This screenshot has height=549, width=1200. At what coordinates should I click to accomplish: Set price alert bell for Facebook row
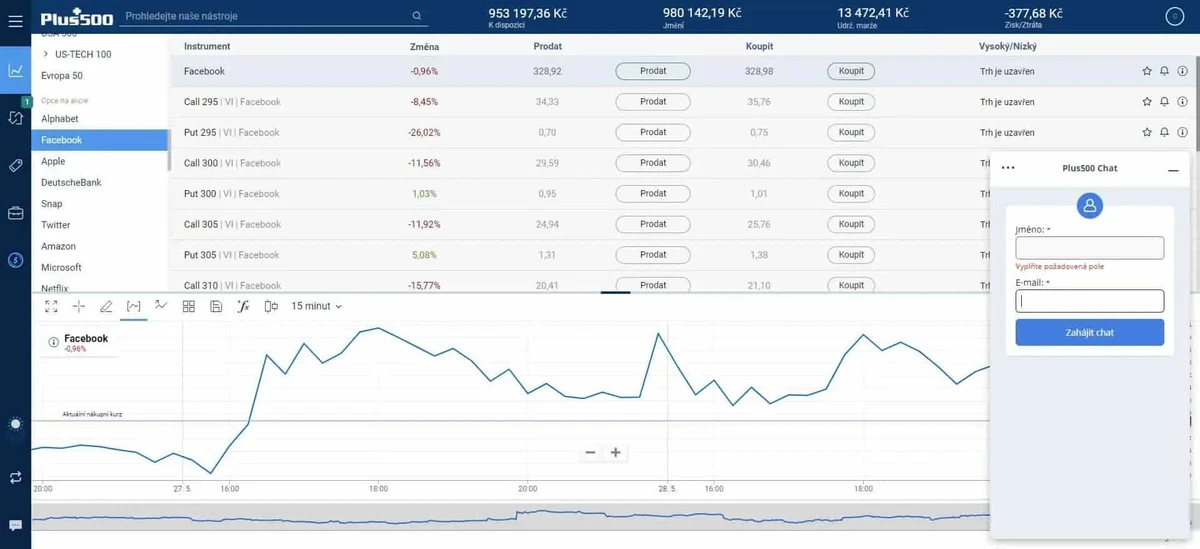click(x=1164, y=71)
